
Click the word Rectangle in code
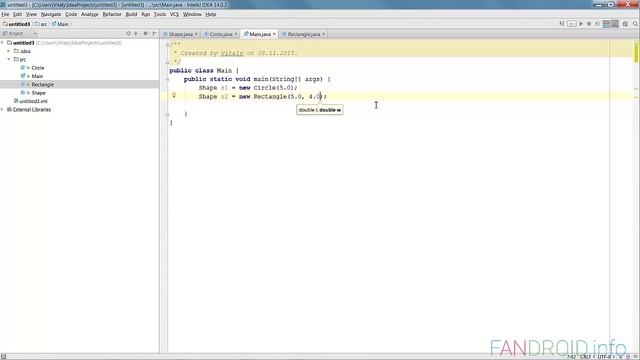pyautogui.click(x=270, y=97)
